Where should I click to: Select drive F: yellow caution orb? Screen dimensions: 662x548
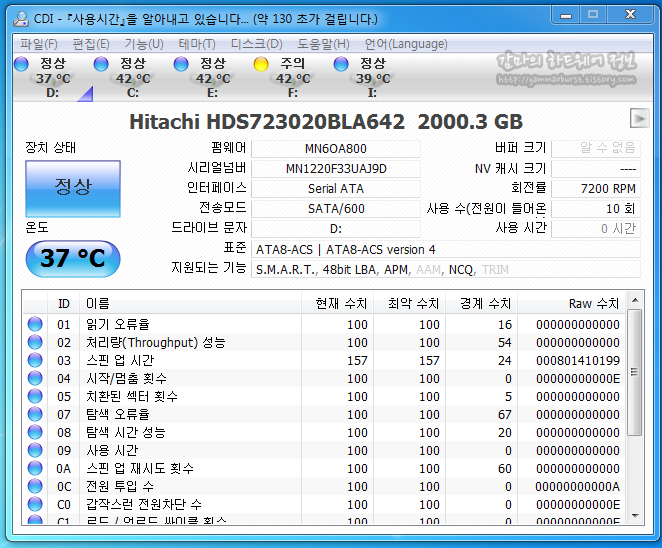pos(261,64)
